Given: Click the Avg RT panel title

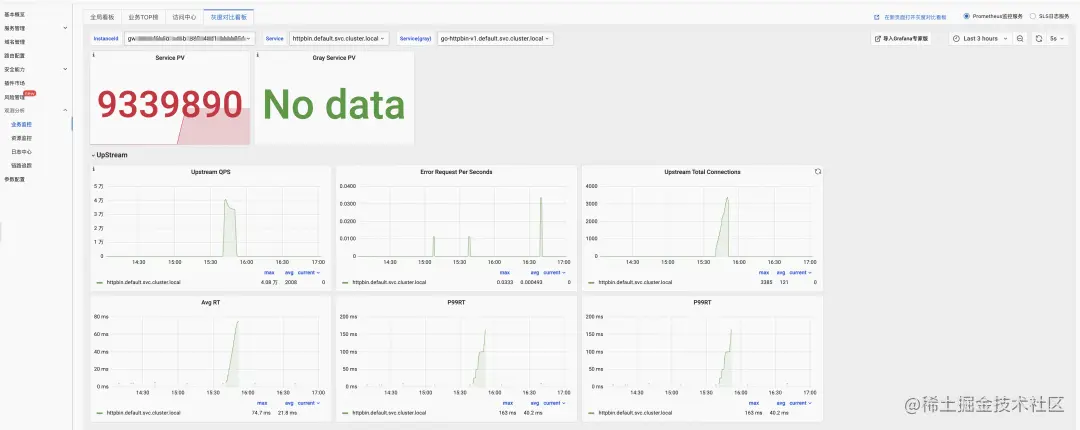Looking at the screenshot, I should tap(211, 303).
